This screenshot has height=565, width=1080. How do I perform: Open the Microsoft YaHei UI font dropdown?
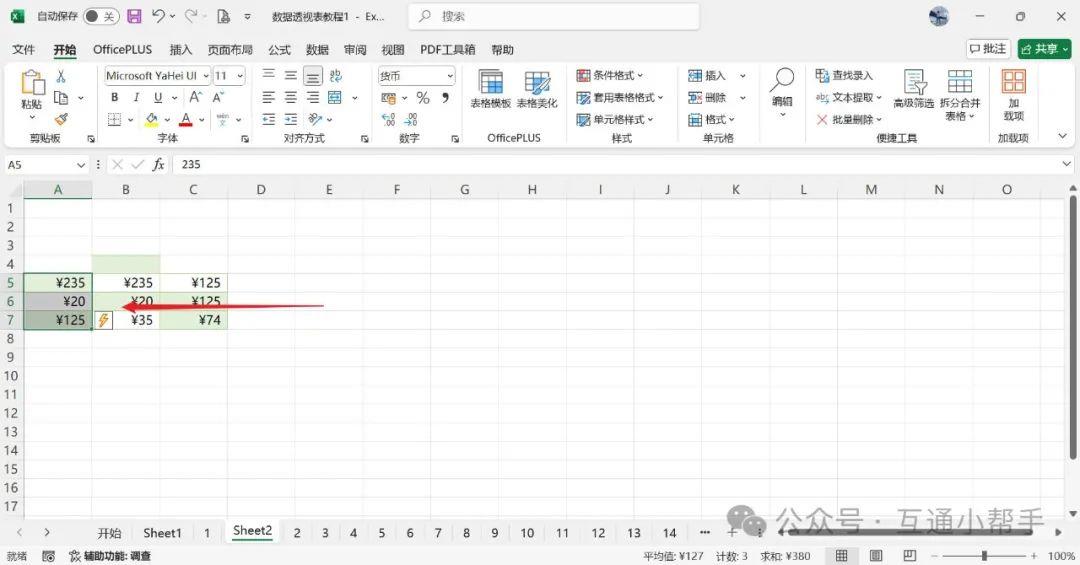[205, 76]
